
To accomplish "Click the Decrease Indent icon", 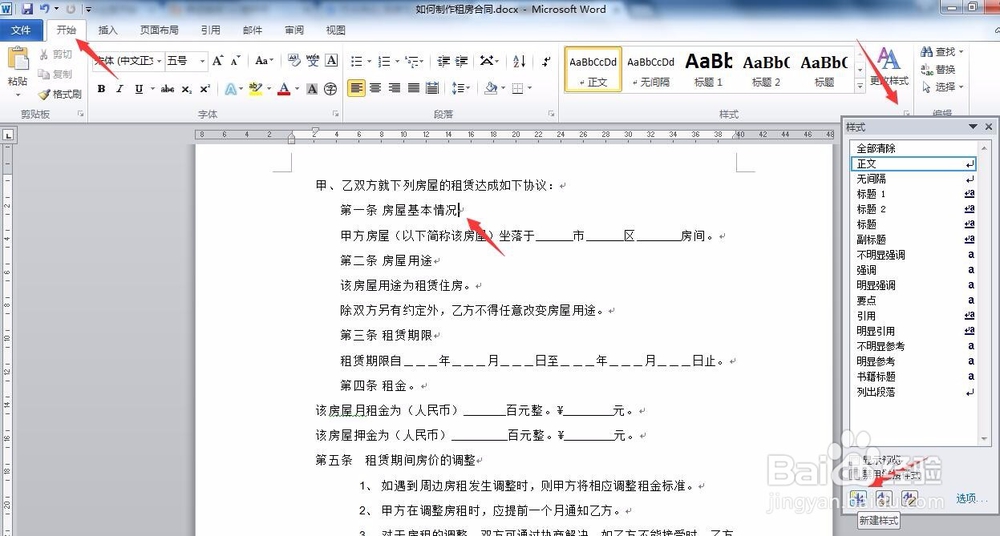I will click(443, 61).
